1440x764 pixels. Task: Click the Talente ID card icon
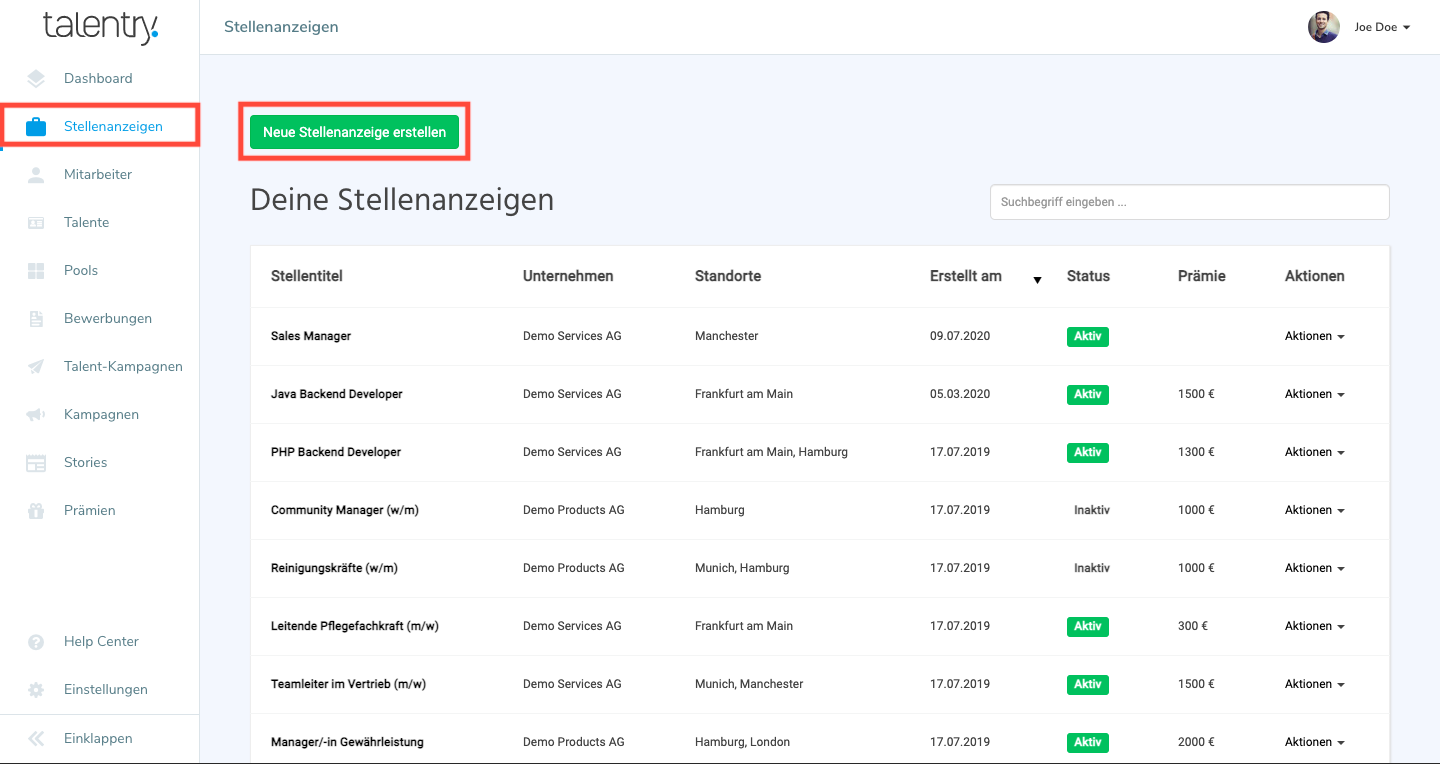click(x=36, y=223)
